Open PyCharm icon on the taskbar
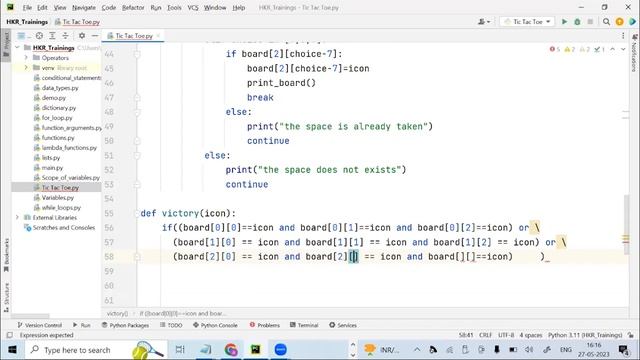Viewport: 640px width, 360px height. click(x=256, y=350)
